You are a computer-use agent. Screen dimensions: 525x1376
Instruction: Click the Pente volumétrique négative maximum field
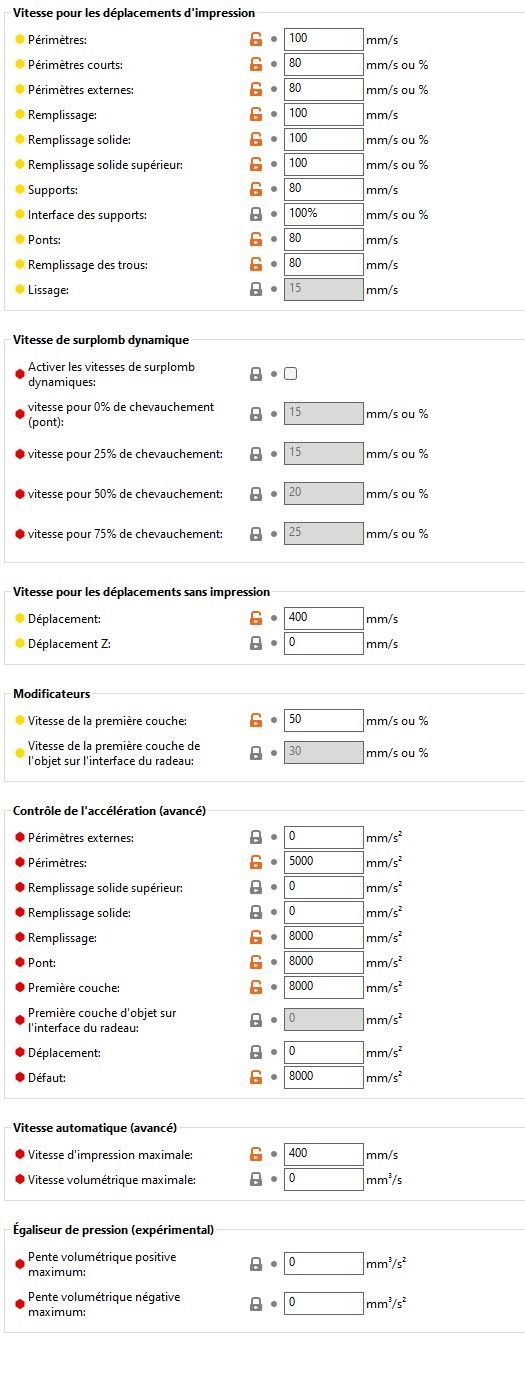click(x=324, y=1303)
